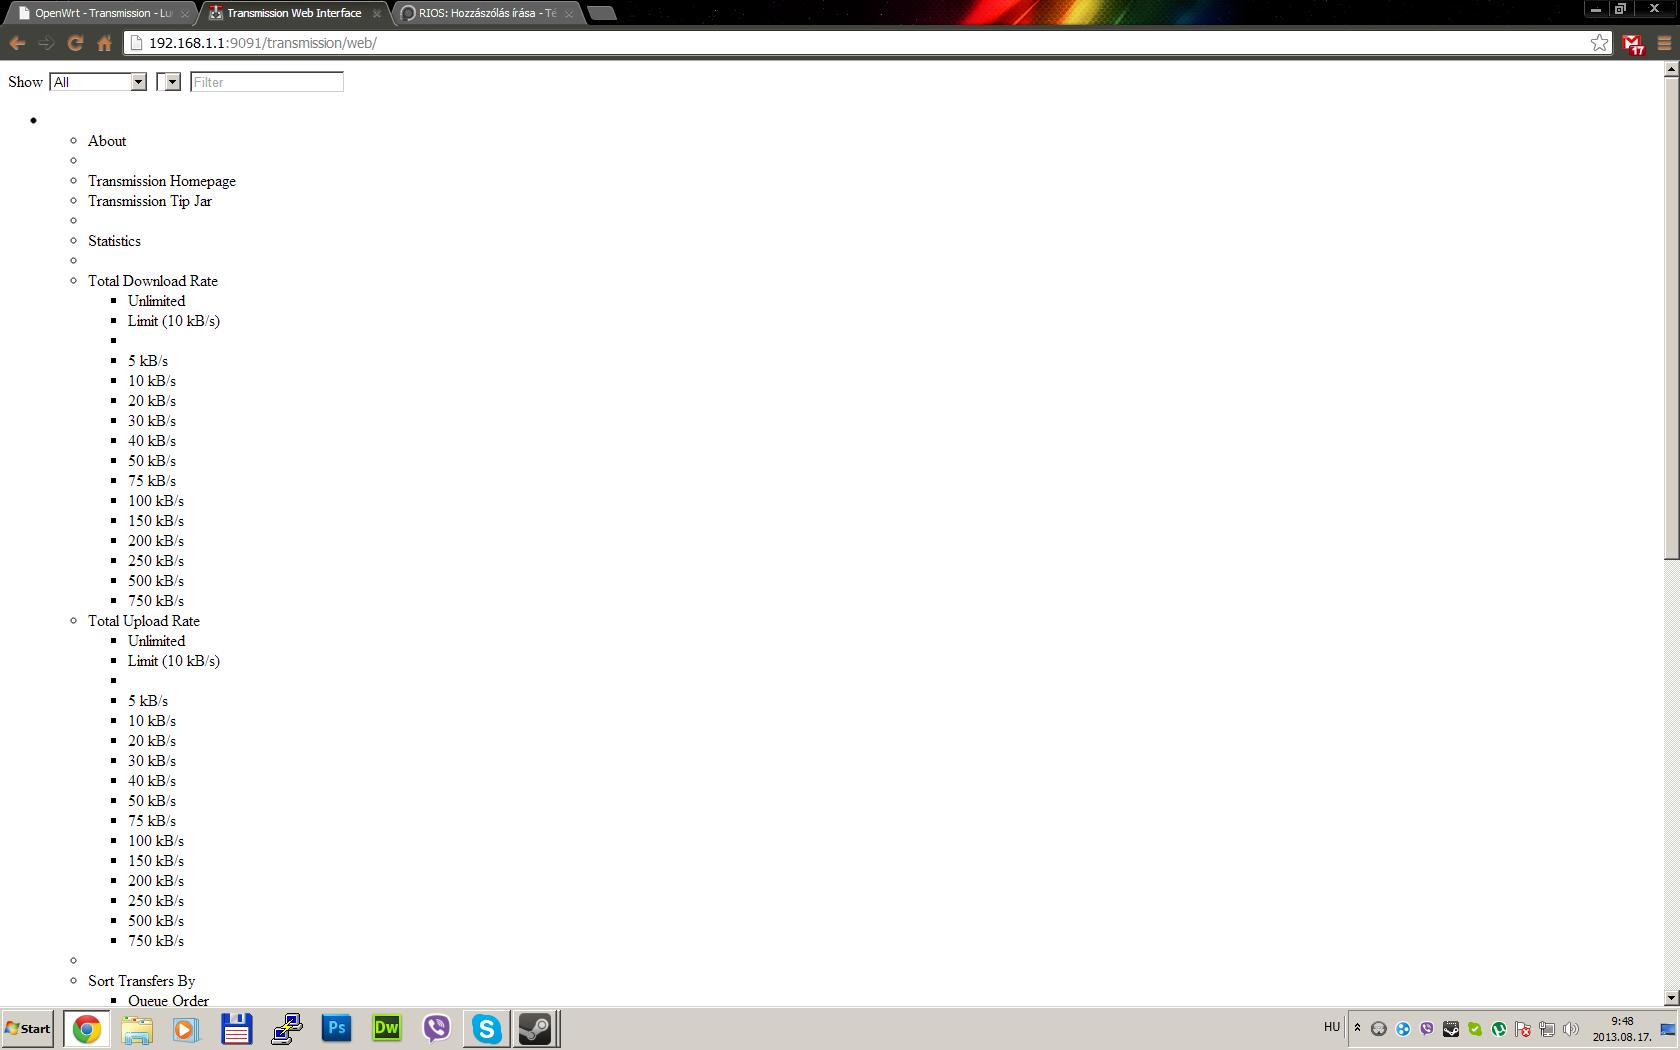1680x1050 pixels.
Task: Close the RIOS: Hozzászólás írása tab
Action: point(569,14)
